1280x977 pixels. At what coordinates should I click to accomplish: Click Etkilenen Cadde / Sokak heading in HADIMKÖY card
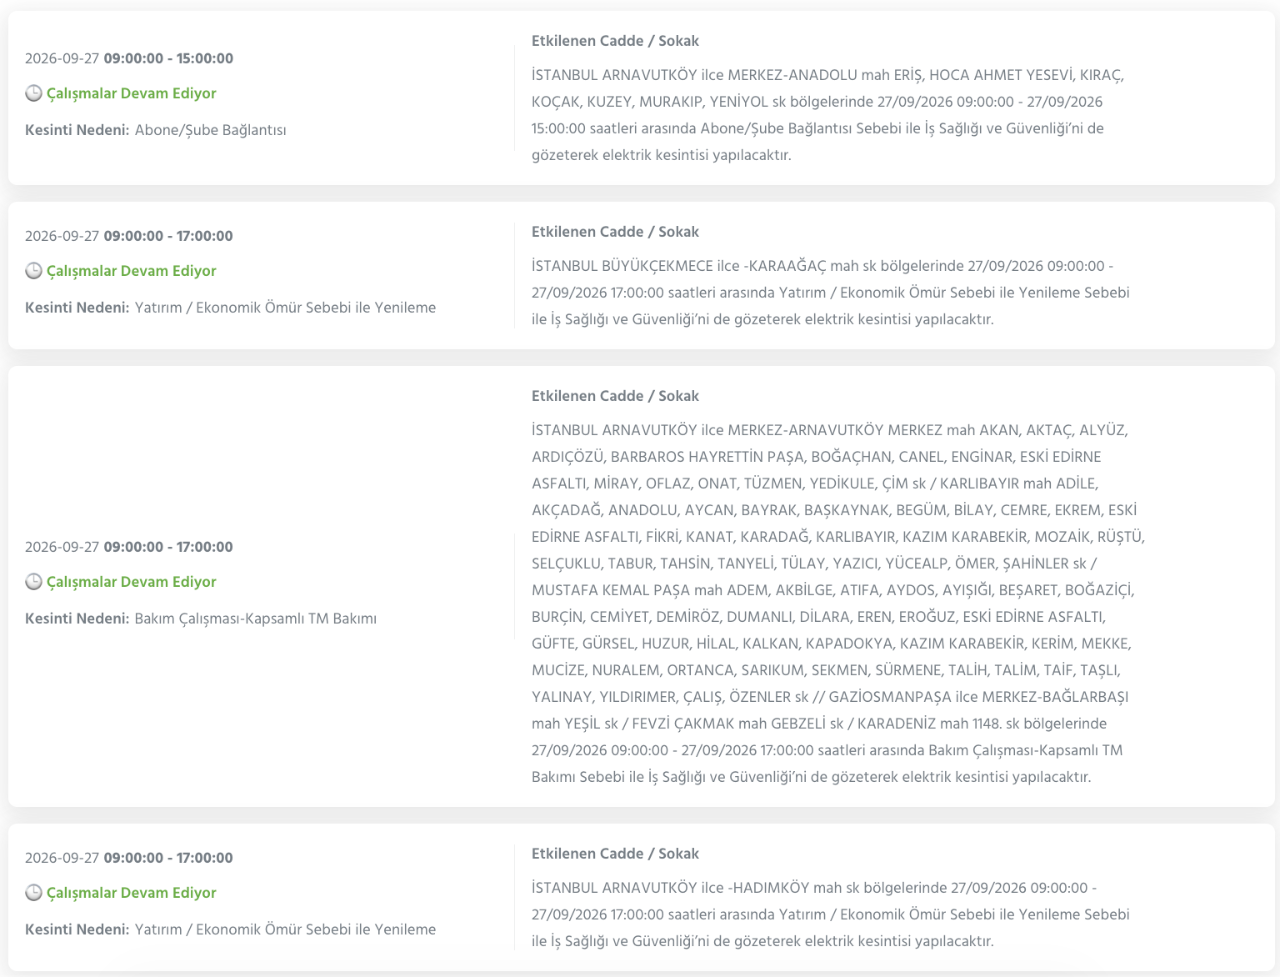coord(615,854)
